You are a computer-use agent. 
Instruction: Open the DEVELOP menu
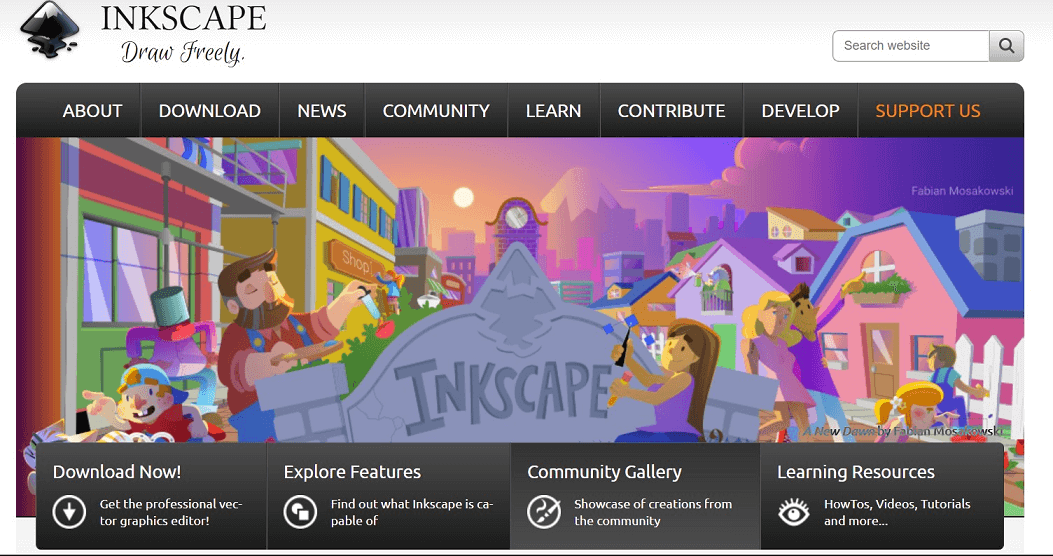(800, 111)
